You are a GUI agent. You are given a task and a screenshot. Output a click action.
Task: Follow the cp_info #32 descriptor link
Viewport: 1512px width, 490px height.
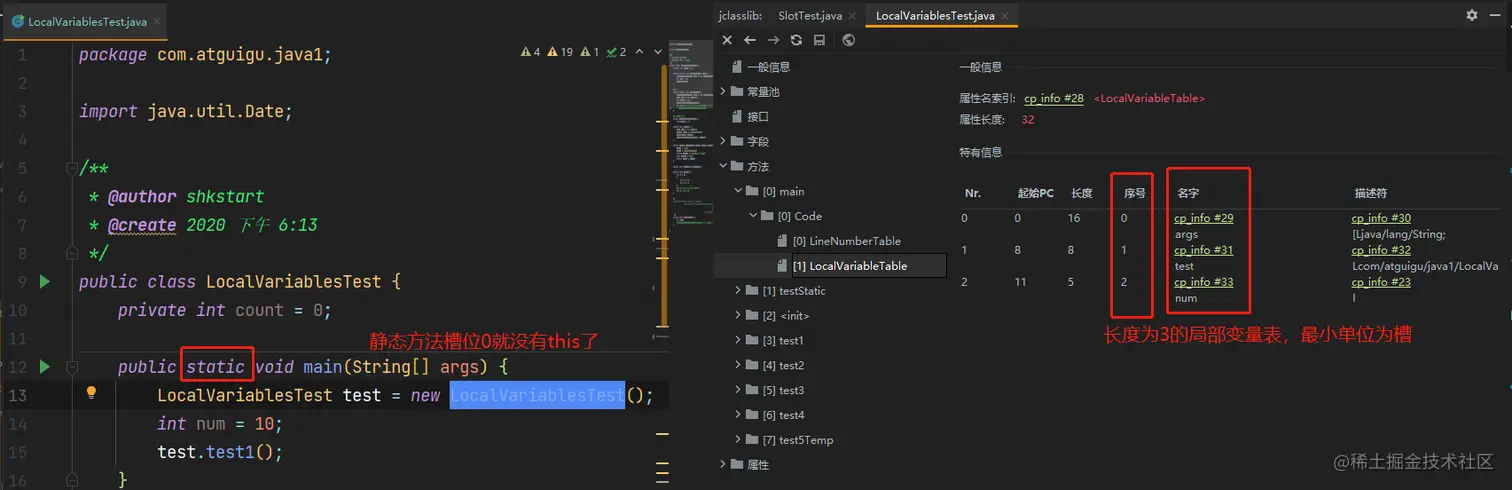coord(1382,250)
